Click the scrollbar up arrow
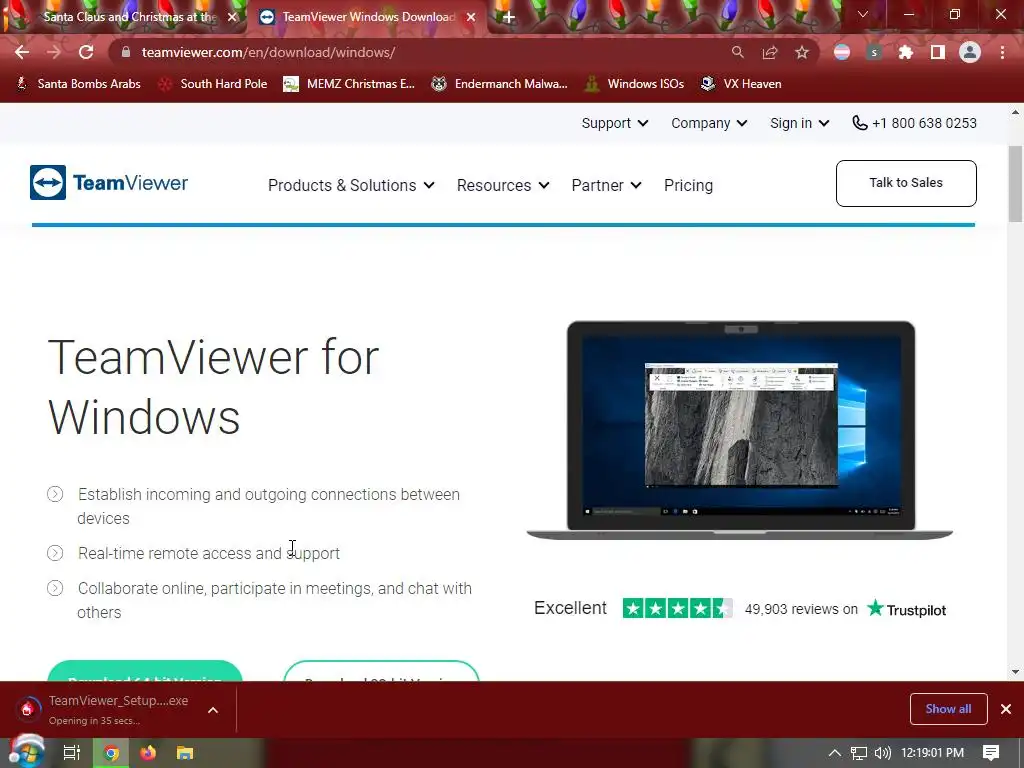 point(1015,112)
